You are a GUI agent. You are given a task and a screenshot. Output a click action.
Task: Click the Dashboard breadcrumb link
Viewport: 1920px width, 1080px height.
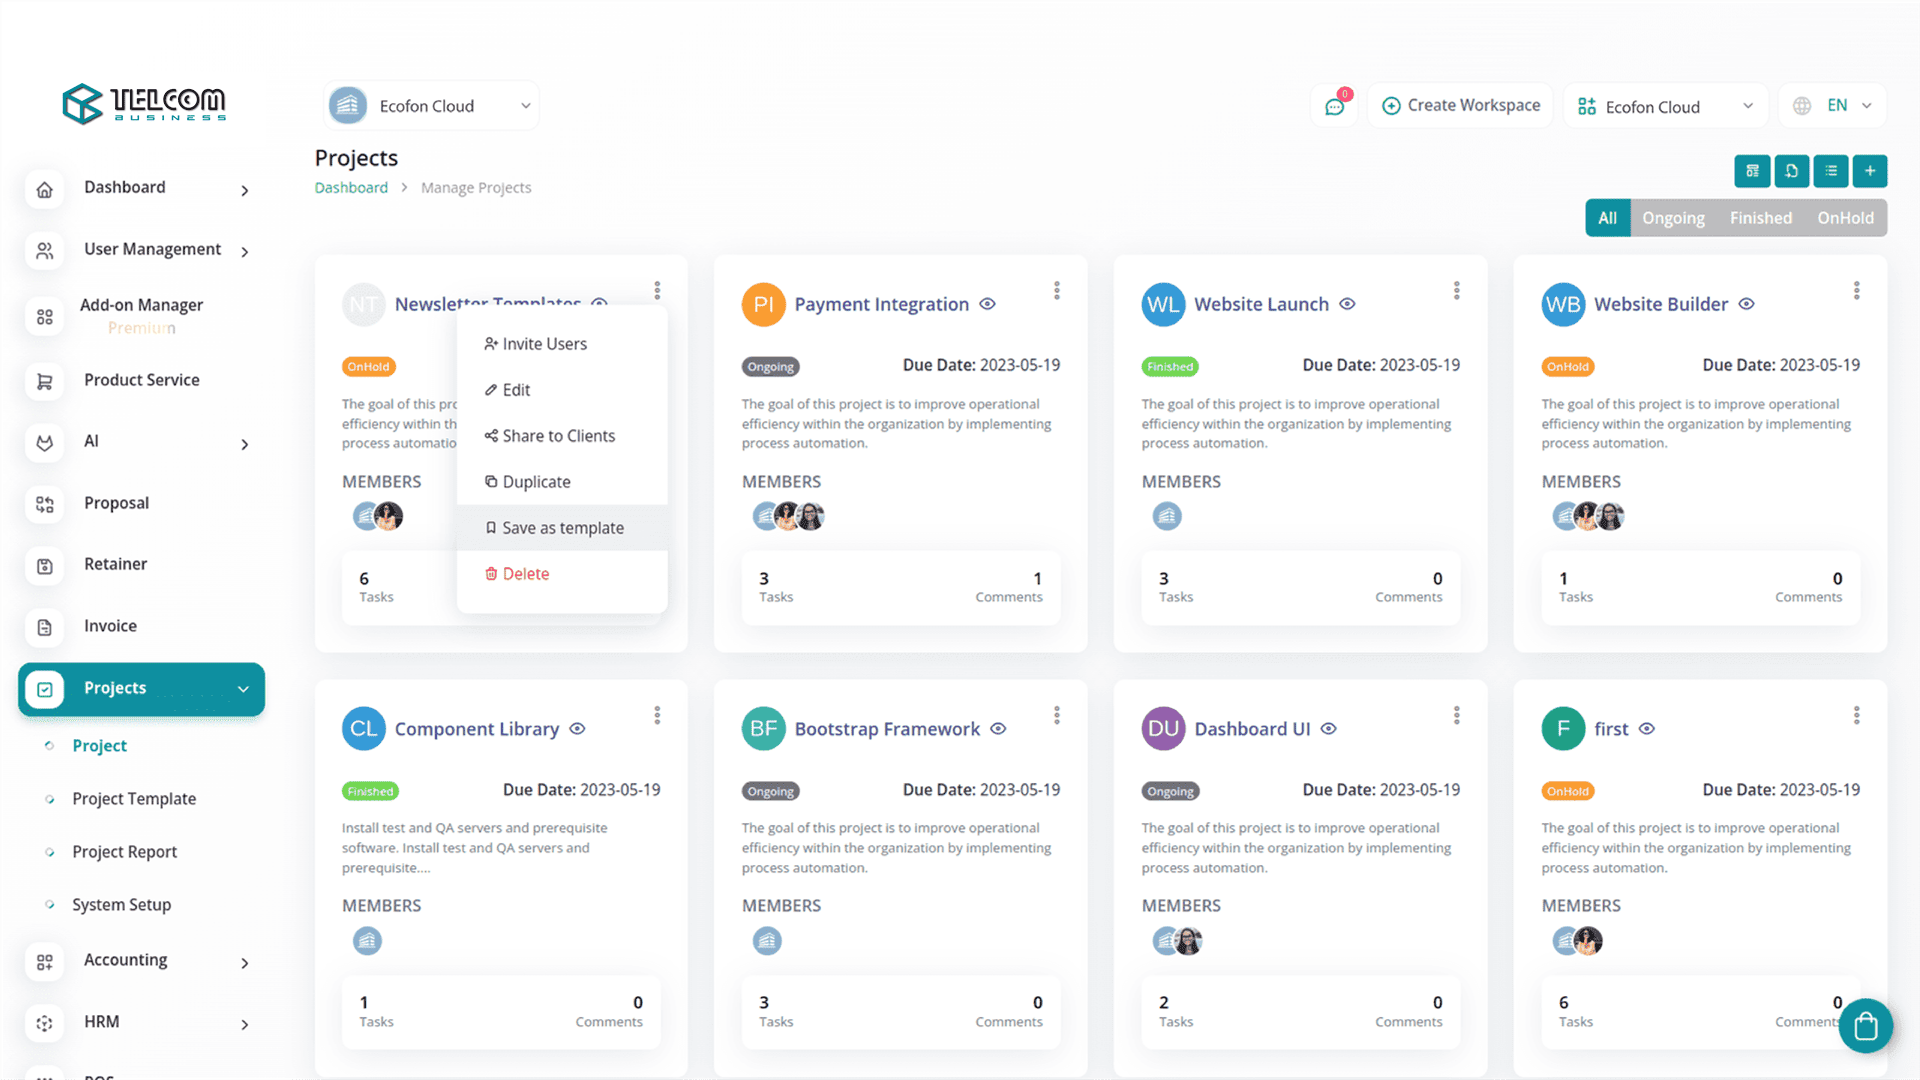pyautogui.click(x=351, y=188)
